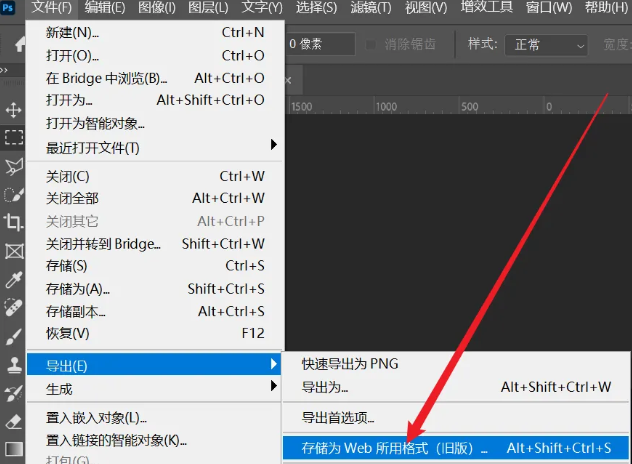This screenshot has width=632, height=464.
Task: Choose 打开(O)... menu entry
Action: 155,55
